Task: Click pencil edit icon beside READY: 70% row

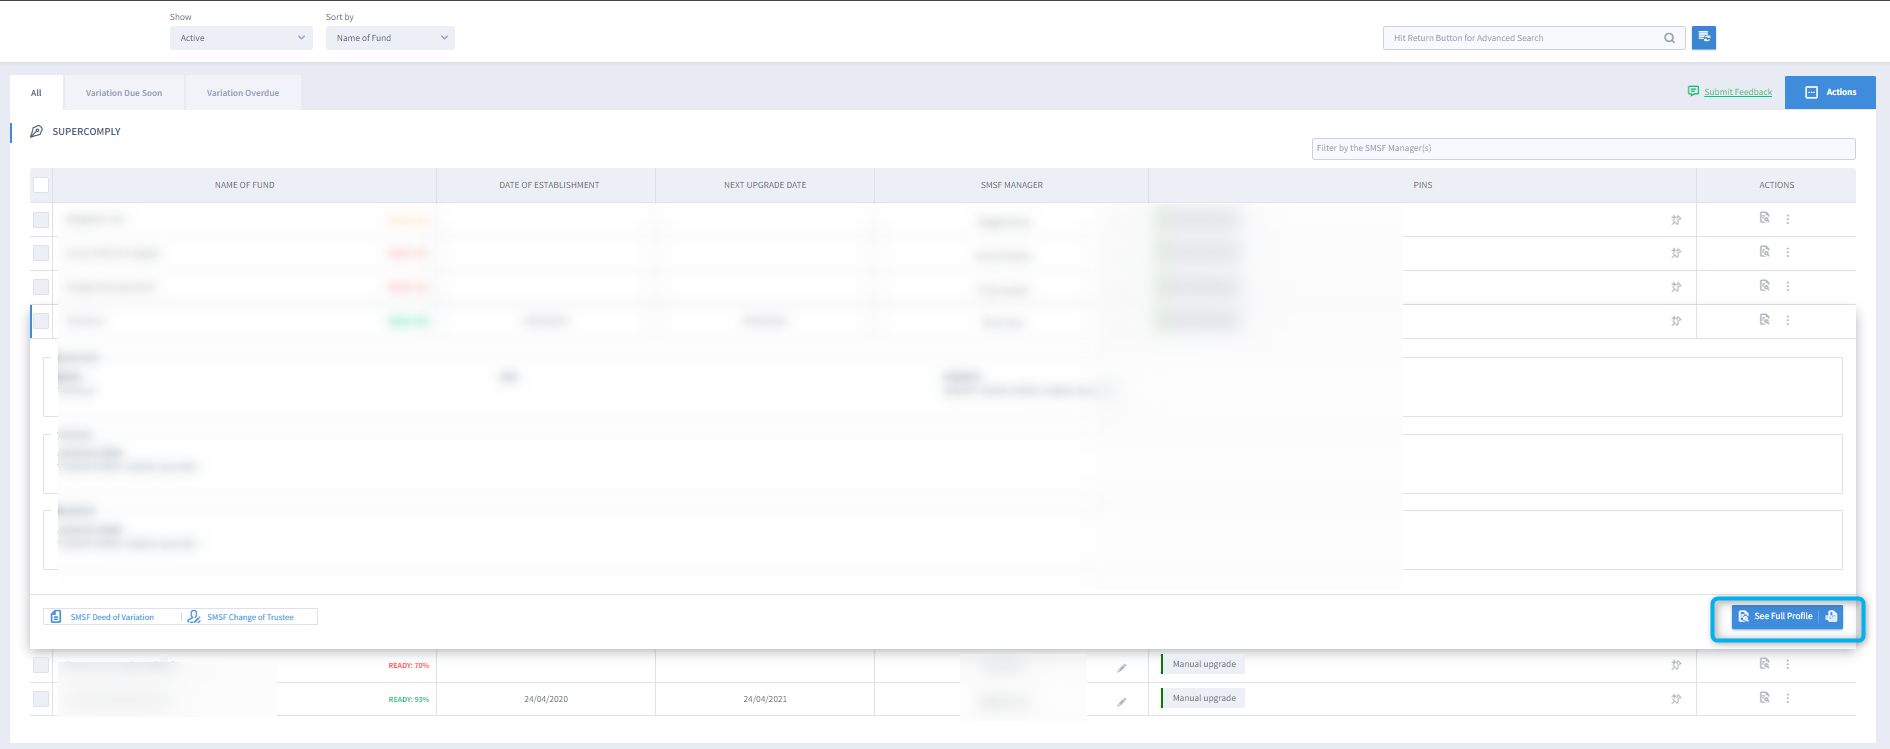Action: 1122,668
